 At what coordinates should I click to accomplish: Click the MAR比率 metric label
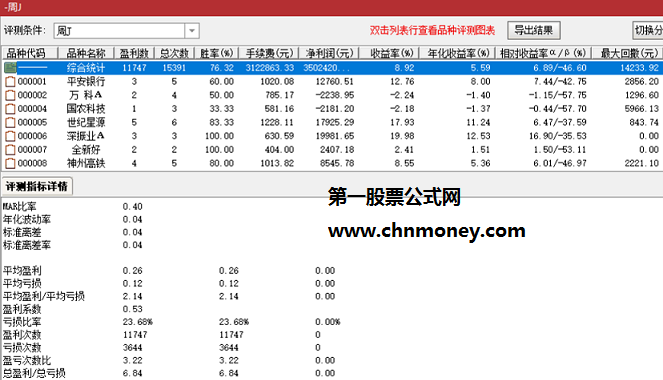19,207
